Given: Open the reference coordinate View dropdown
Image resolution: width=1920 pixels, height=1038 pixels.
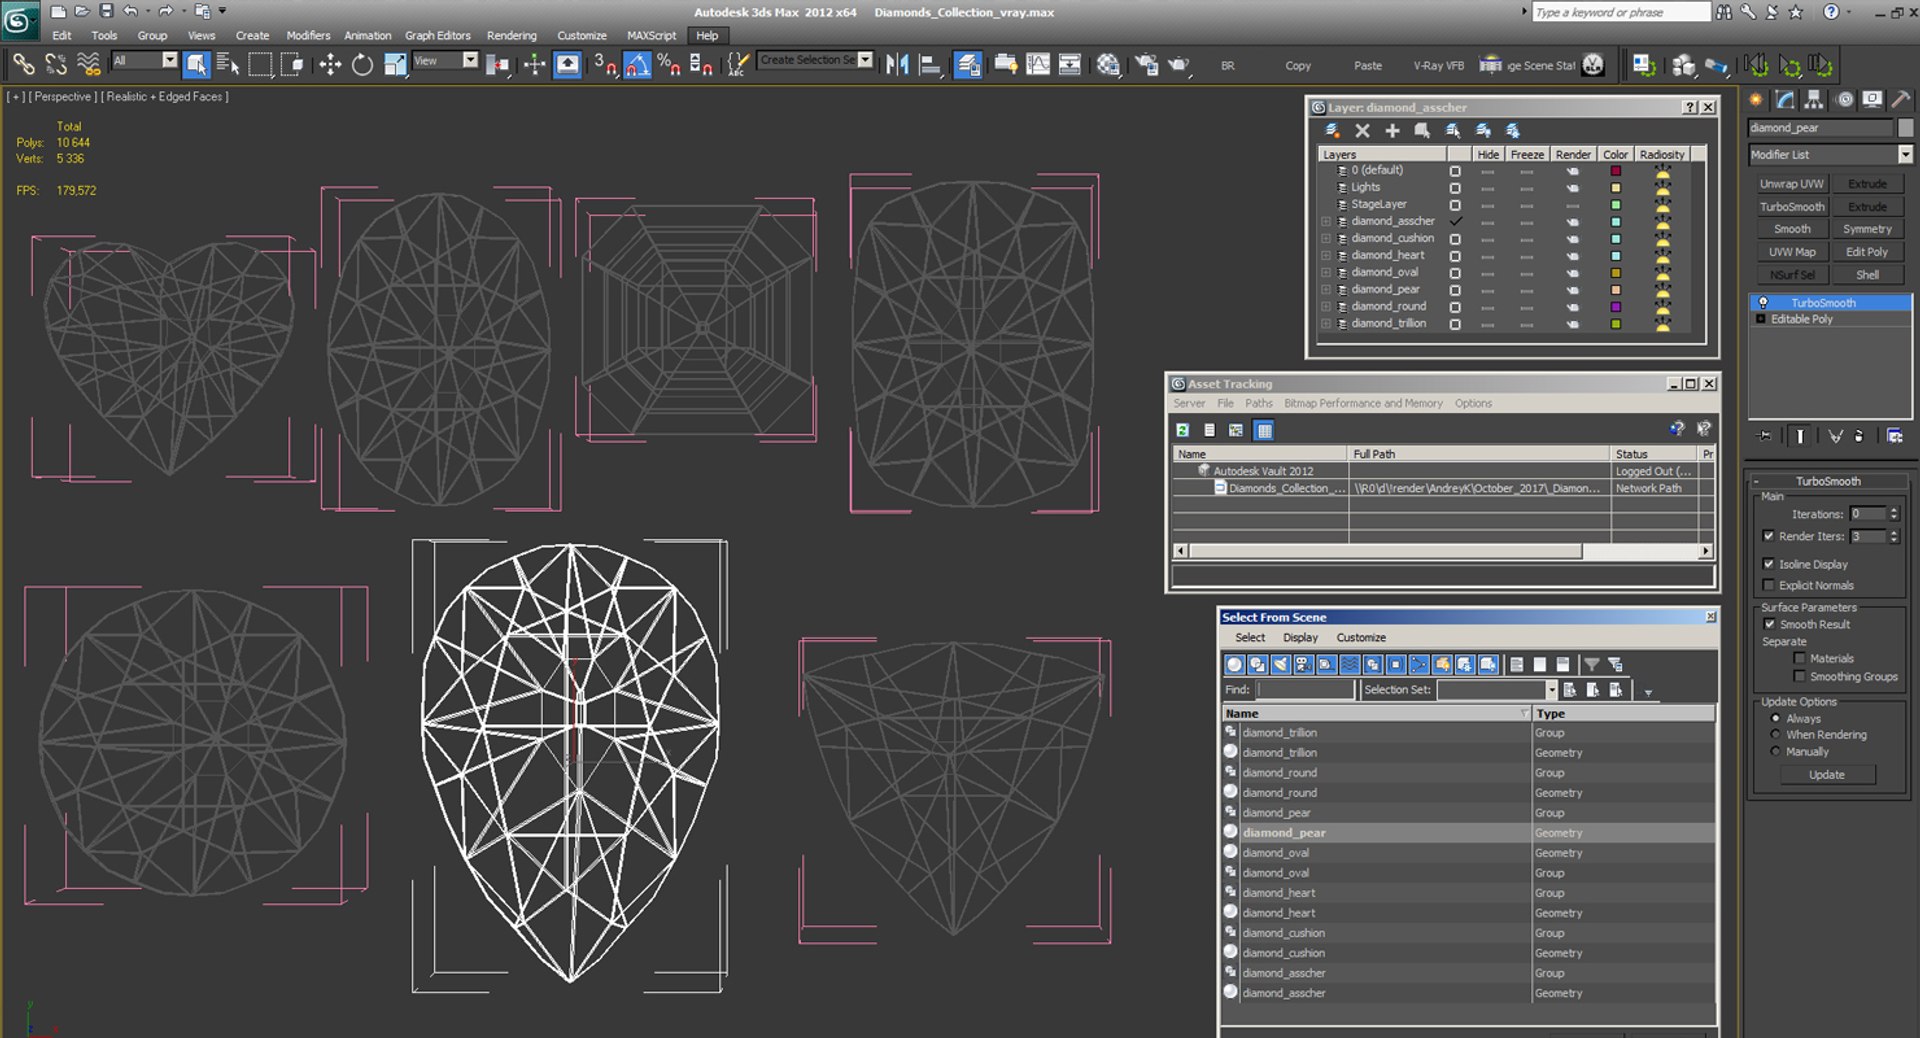Looking at the screenshot, I should click(469, 61).
